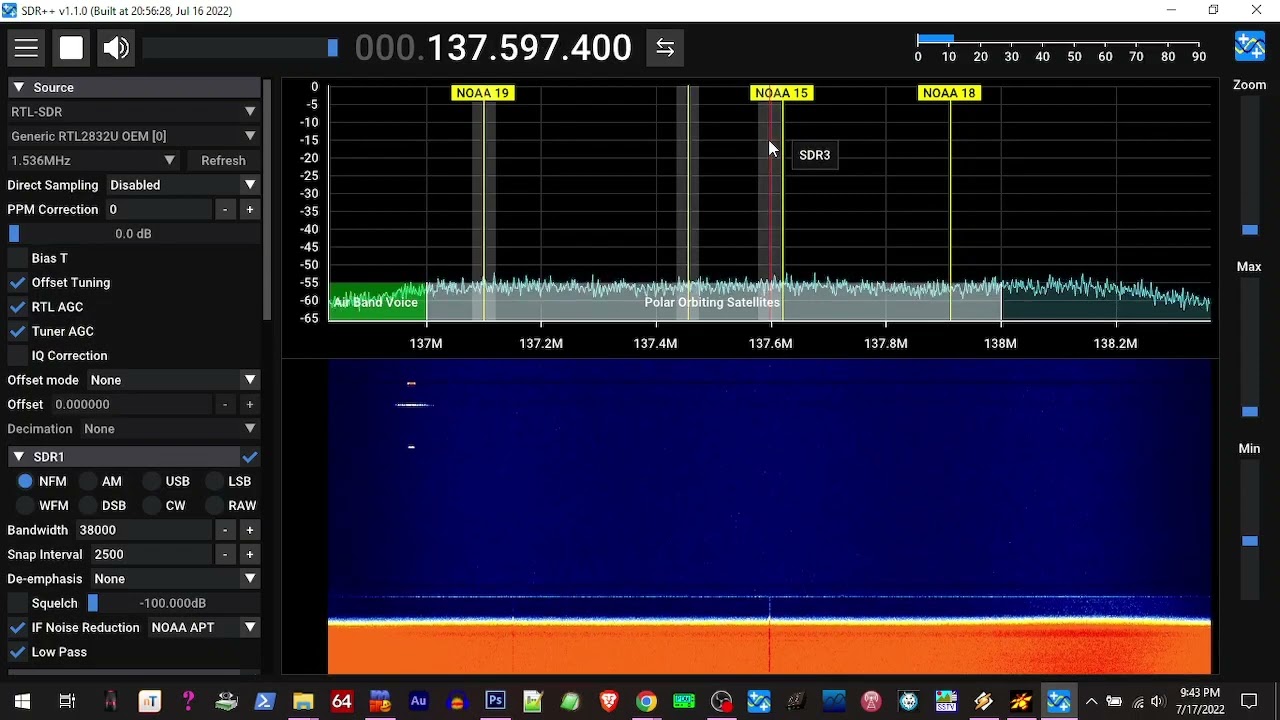
Task: Collapse the Source section header
Action: click(133, 88)
